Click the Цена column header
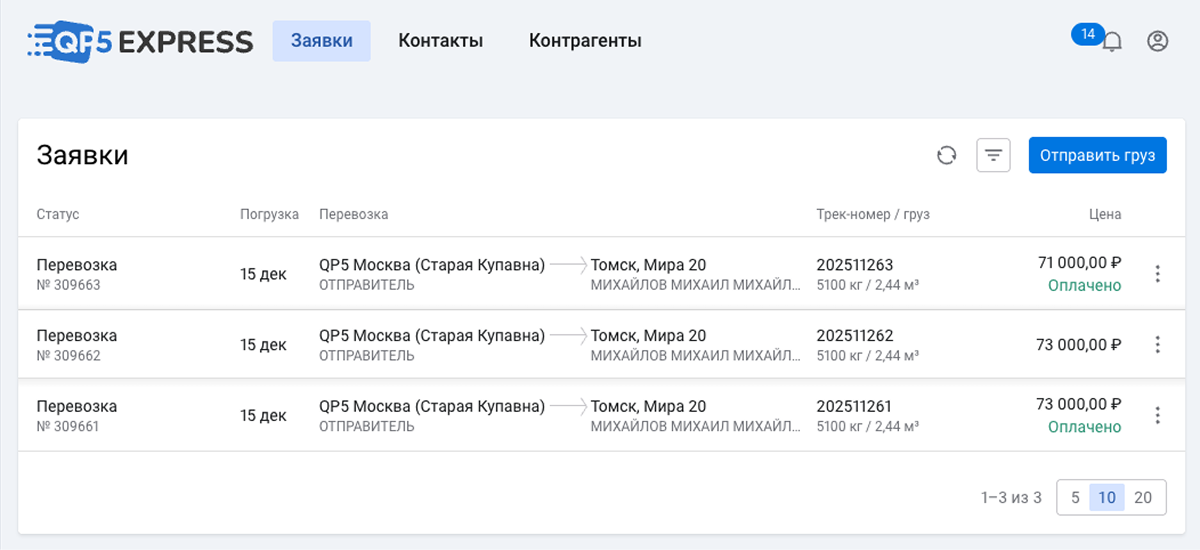 click(1105, 214)
